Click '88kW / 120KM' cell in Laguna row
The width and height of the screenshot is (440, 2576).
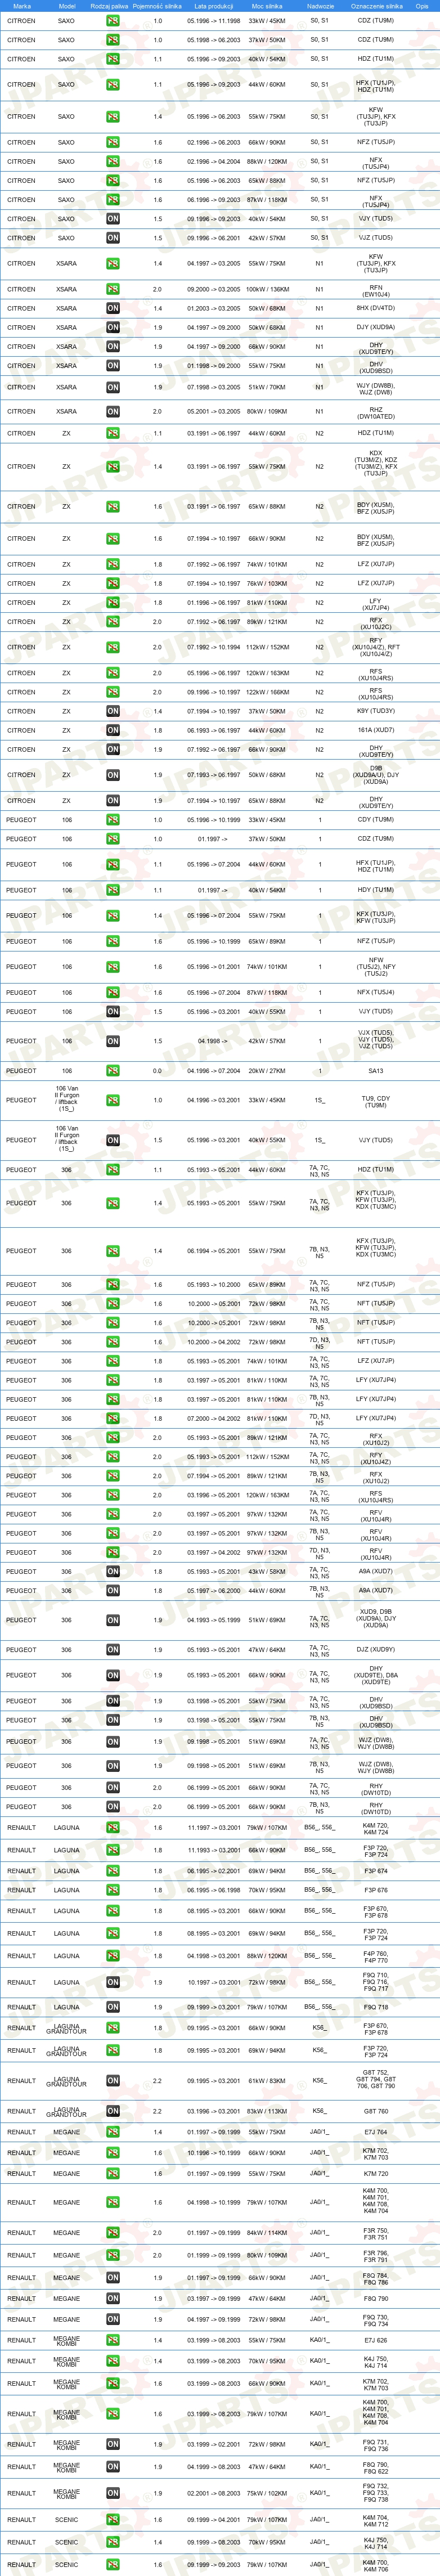(267, 1956)
